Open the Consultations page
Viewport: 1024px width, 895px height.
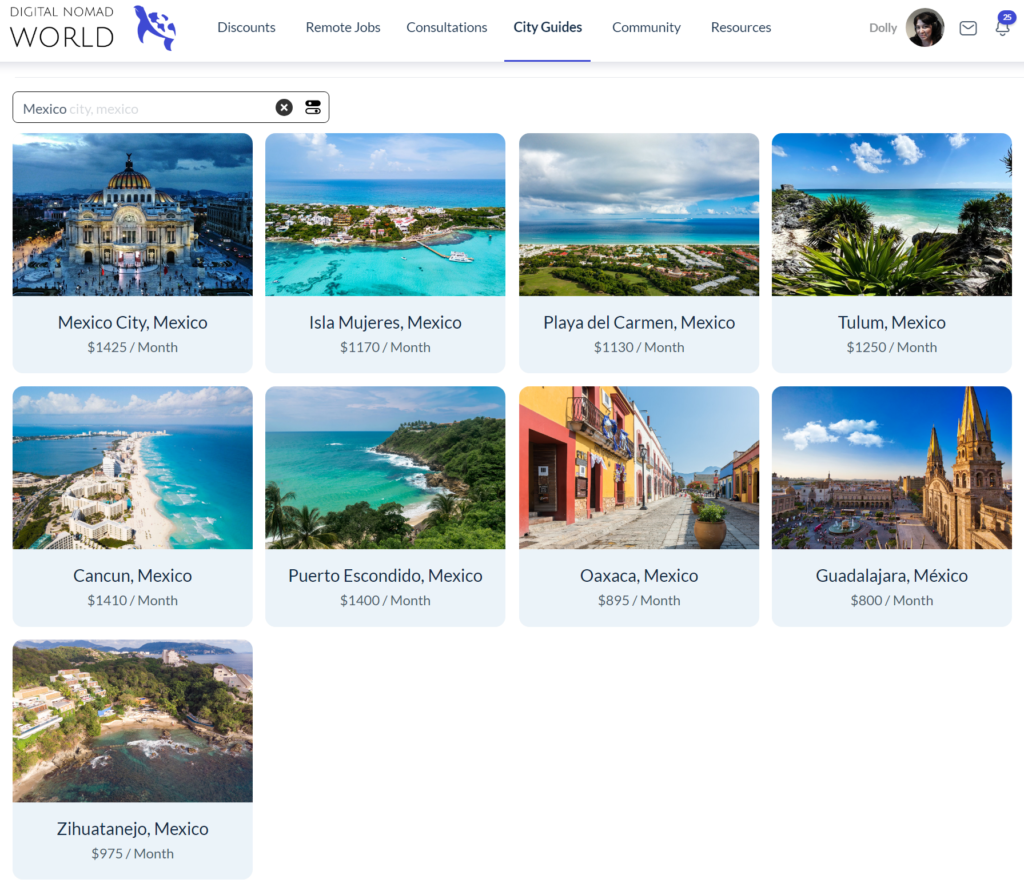coord(447,28)
